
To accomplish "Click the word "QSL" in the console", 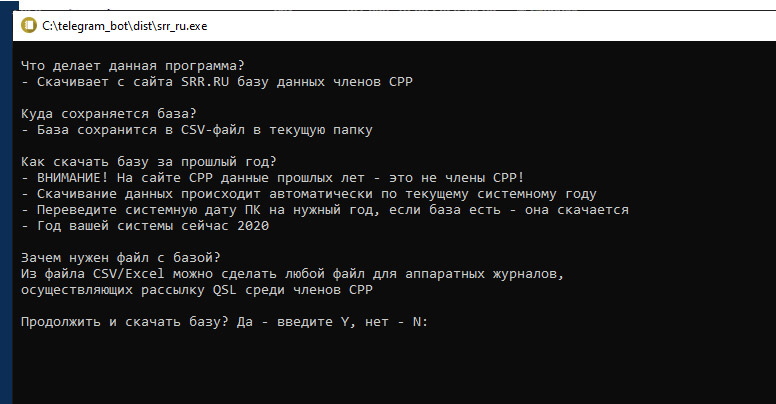I will pyautogui.click(x=225, y=290).
